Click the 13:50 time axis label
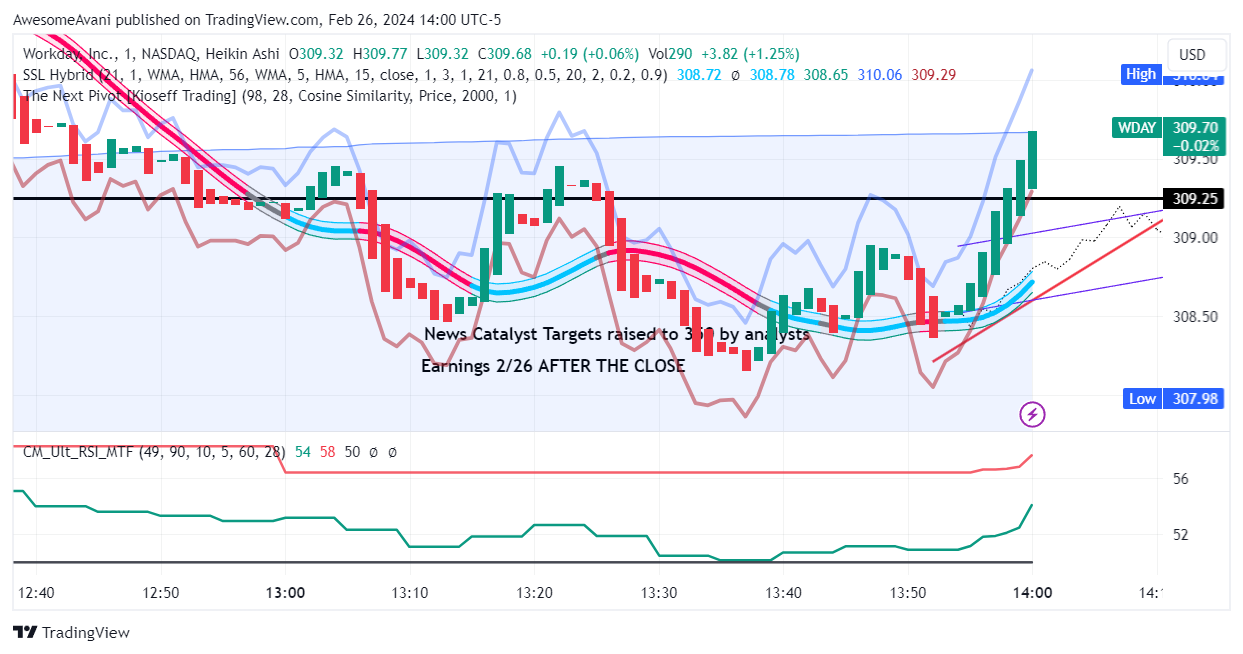 [908, 593]
